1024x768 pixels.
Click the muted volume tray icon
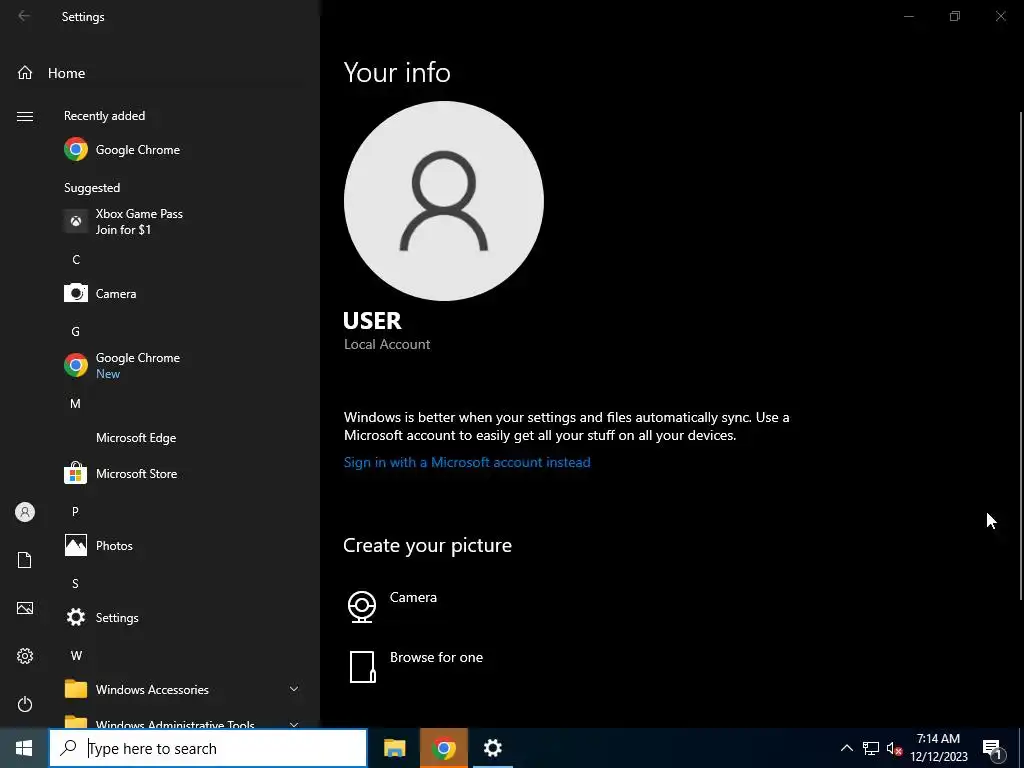[894, 748]
